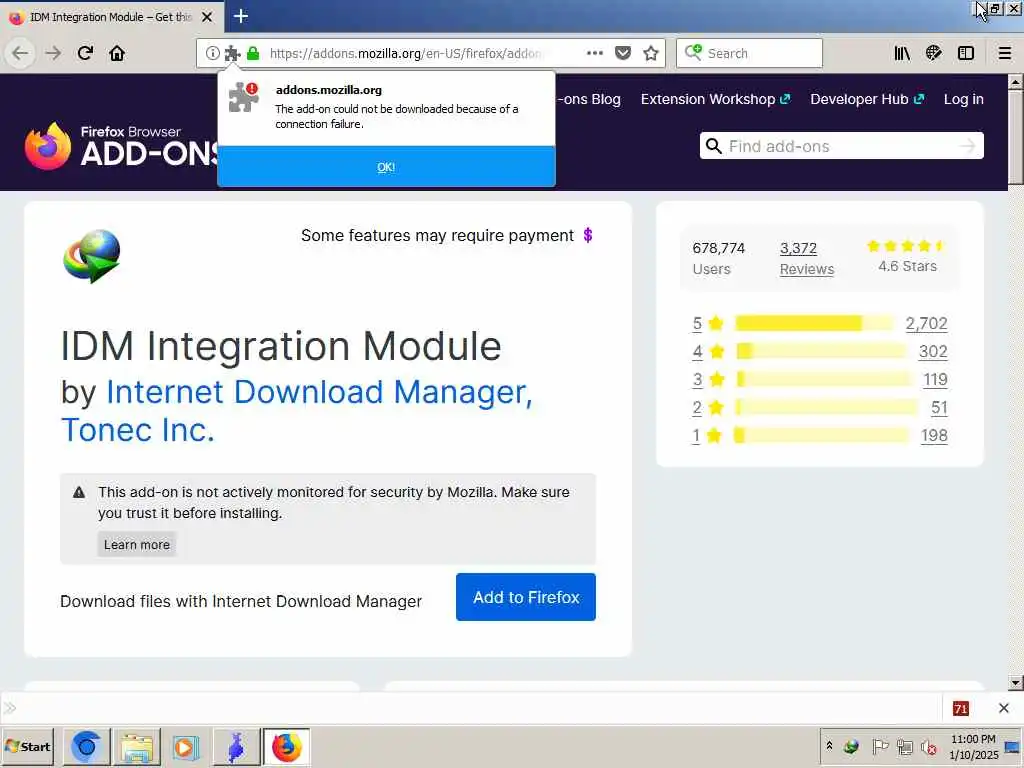Image resolution: width=1024 pixels, height=768 pixels.
Task: Go back using the browser back arrow
Action: pyautogui.click(x=20, y=53)
